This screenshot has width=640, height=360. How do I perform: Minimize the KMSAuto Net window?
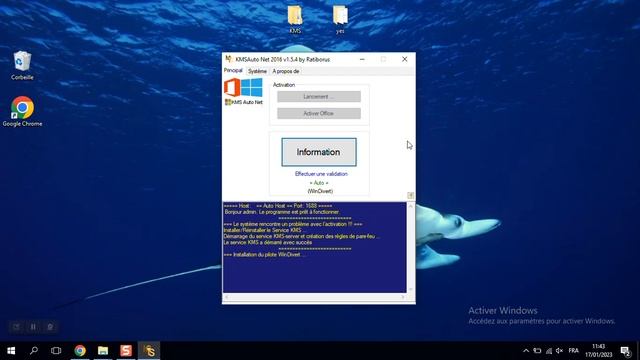tap(362, 59)
